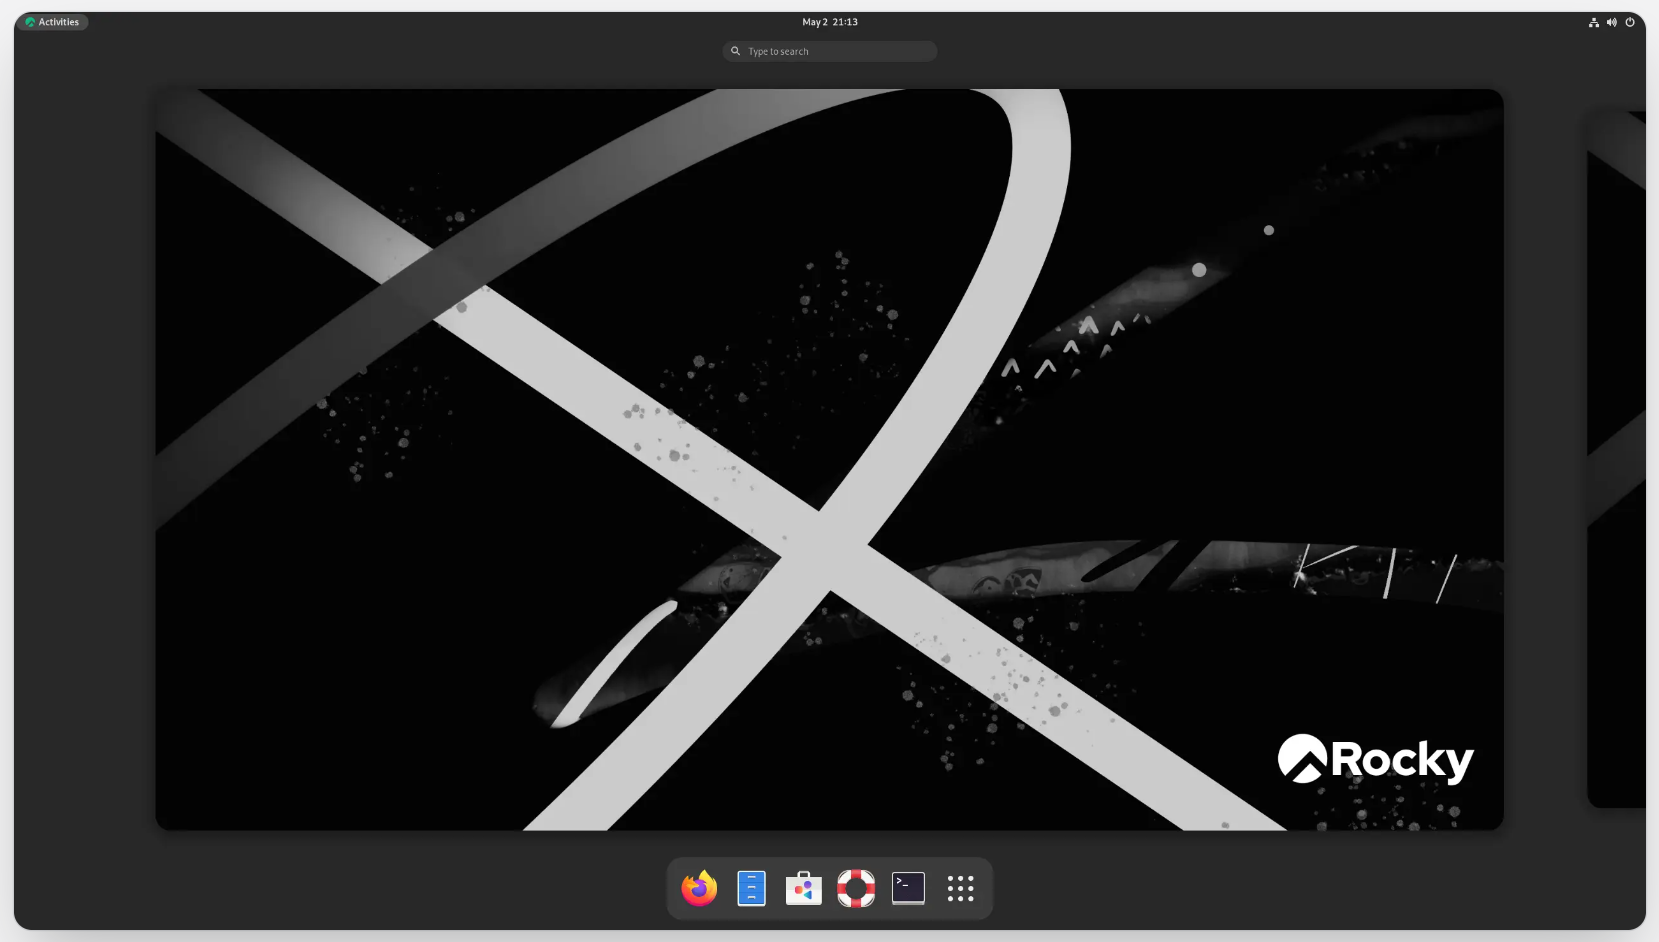1659x942 pixels.
Task: Click the Activities button
Action: (x=58, y=22)
